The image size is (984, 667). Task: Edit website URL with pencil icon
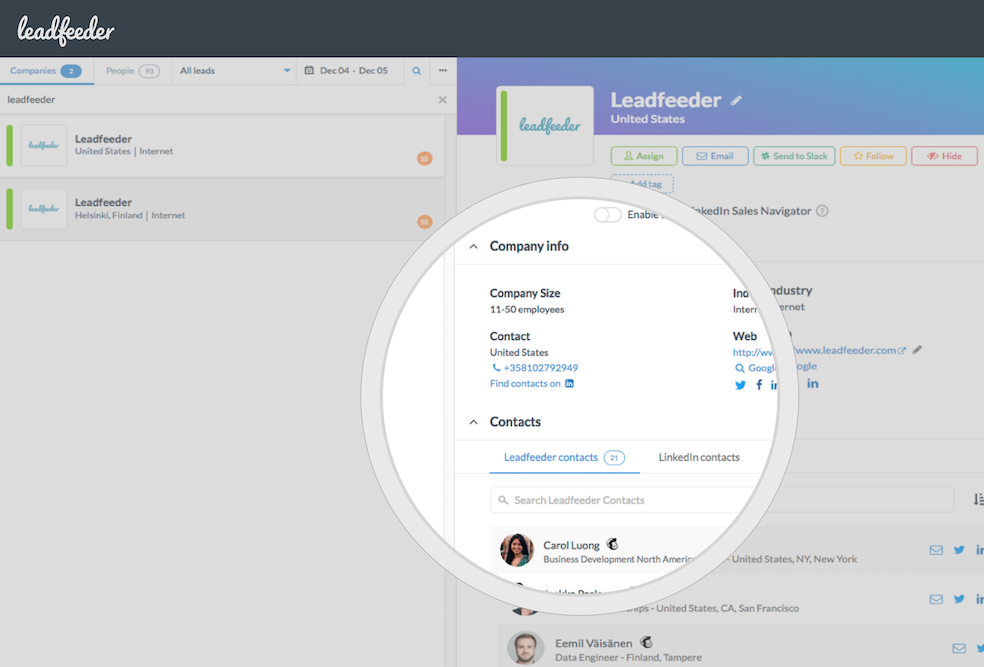tap(917, 350)
